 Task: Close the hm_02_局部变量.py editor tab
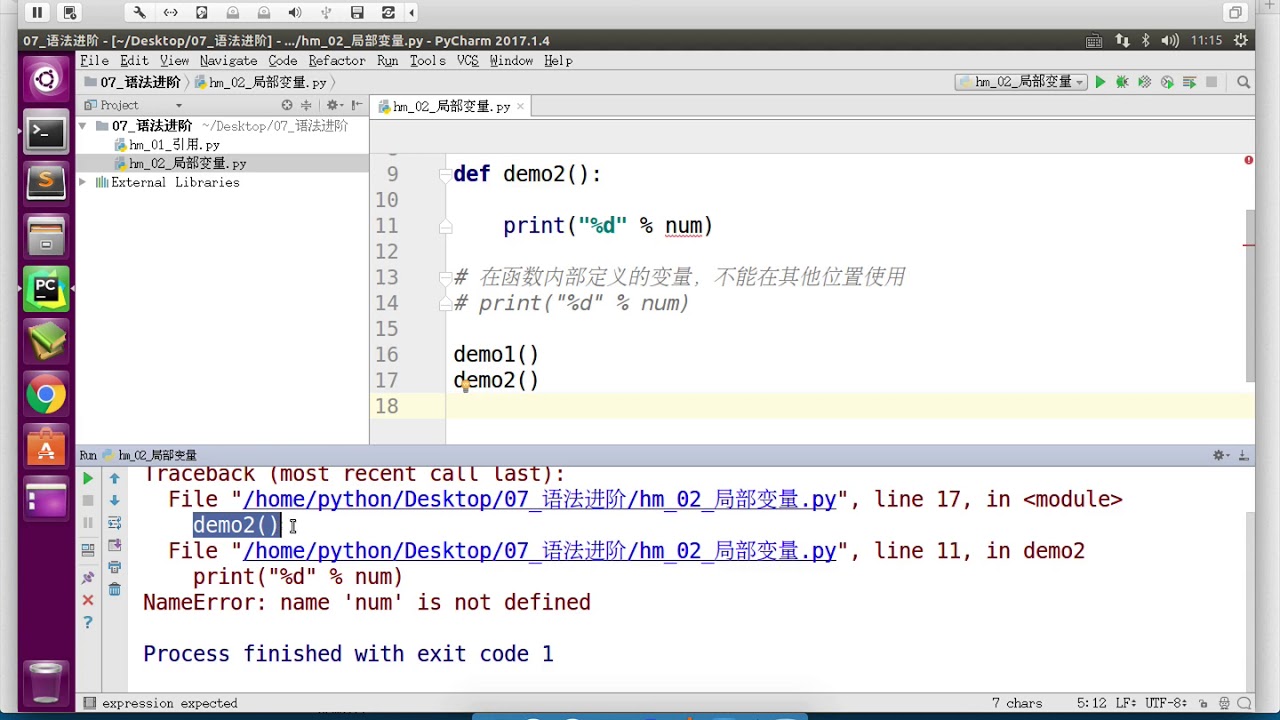point(521,106)
